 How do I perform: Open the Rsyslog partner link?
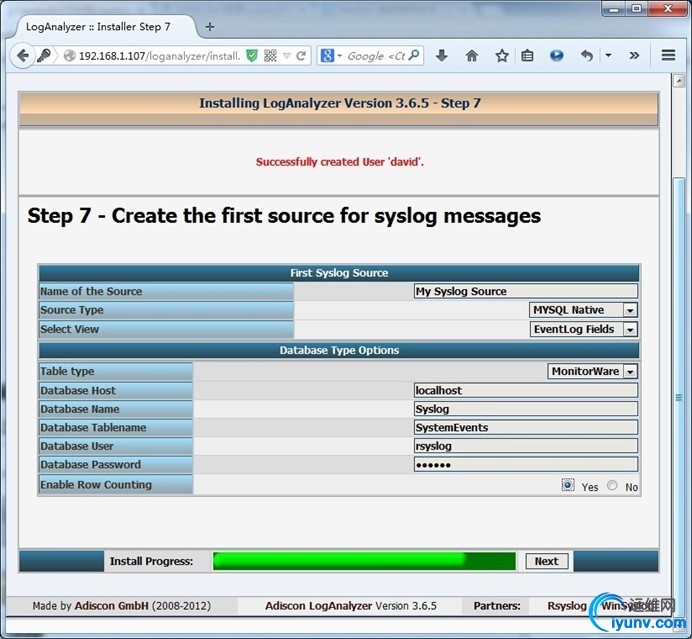coord(567,606)
